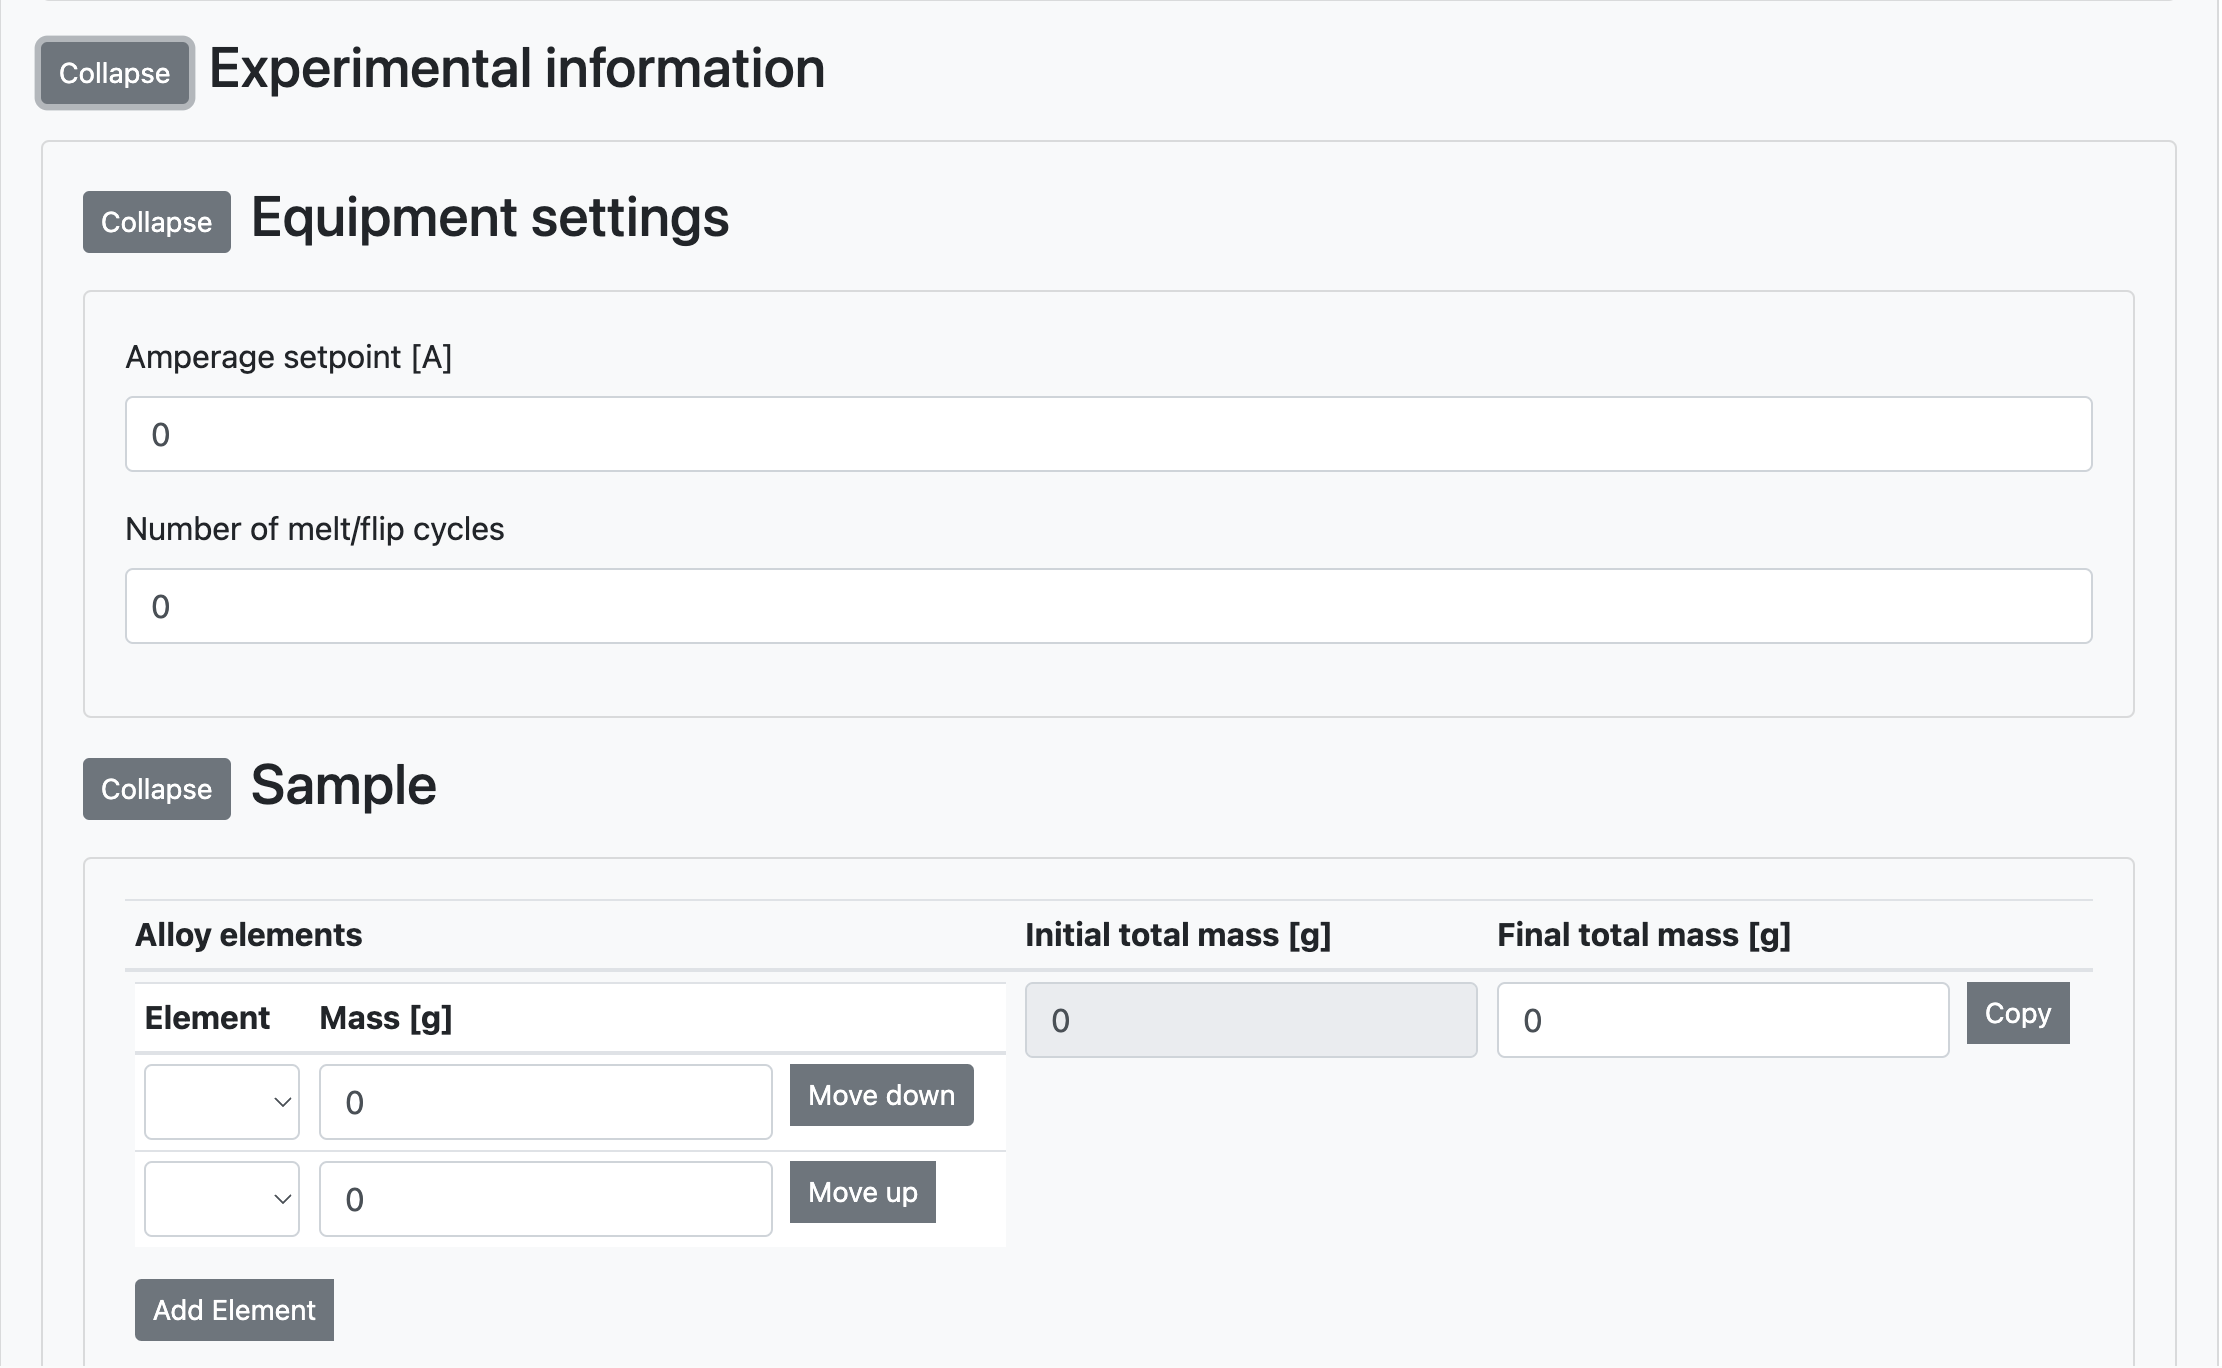
Task: Select the second alloy element dropdown
Action: tap(219, 1197)
